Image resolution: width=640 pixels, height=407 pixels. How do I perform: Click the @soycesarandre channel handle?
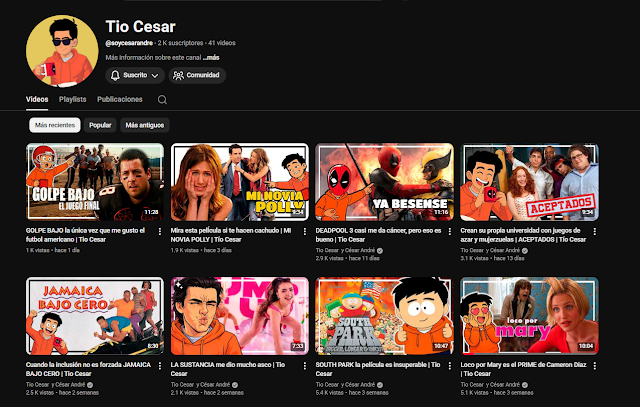click(x=129, y=43)
